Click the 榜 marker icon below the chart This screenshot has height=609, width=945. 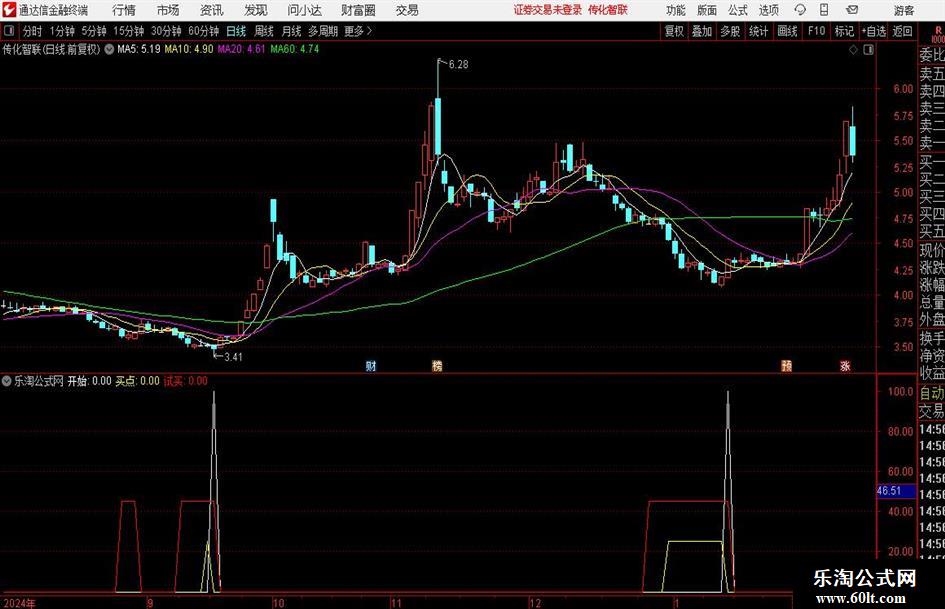(x=437, y=365)
